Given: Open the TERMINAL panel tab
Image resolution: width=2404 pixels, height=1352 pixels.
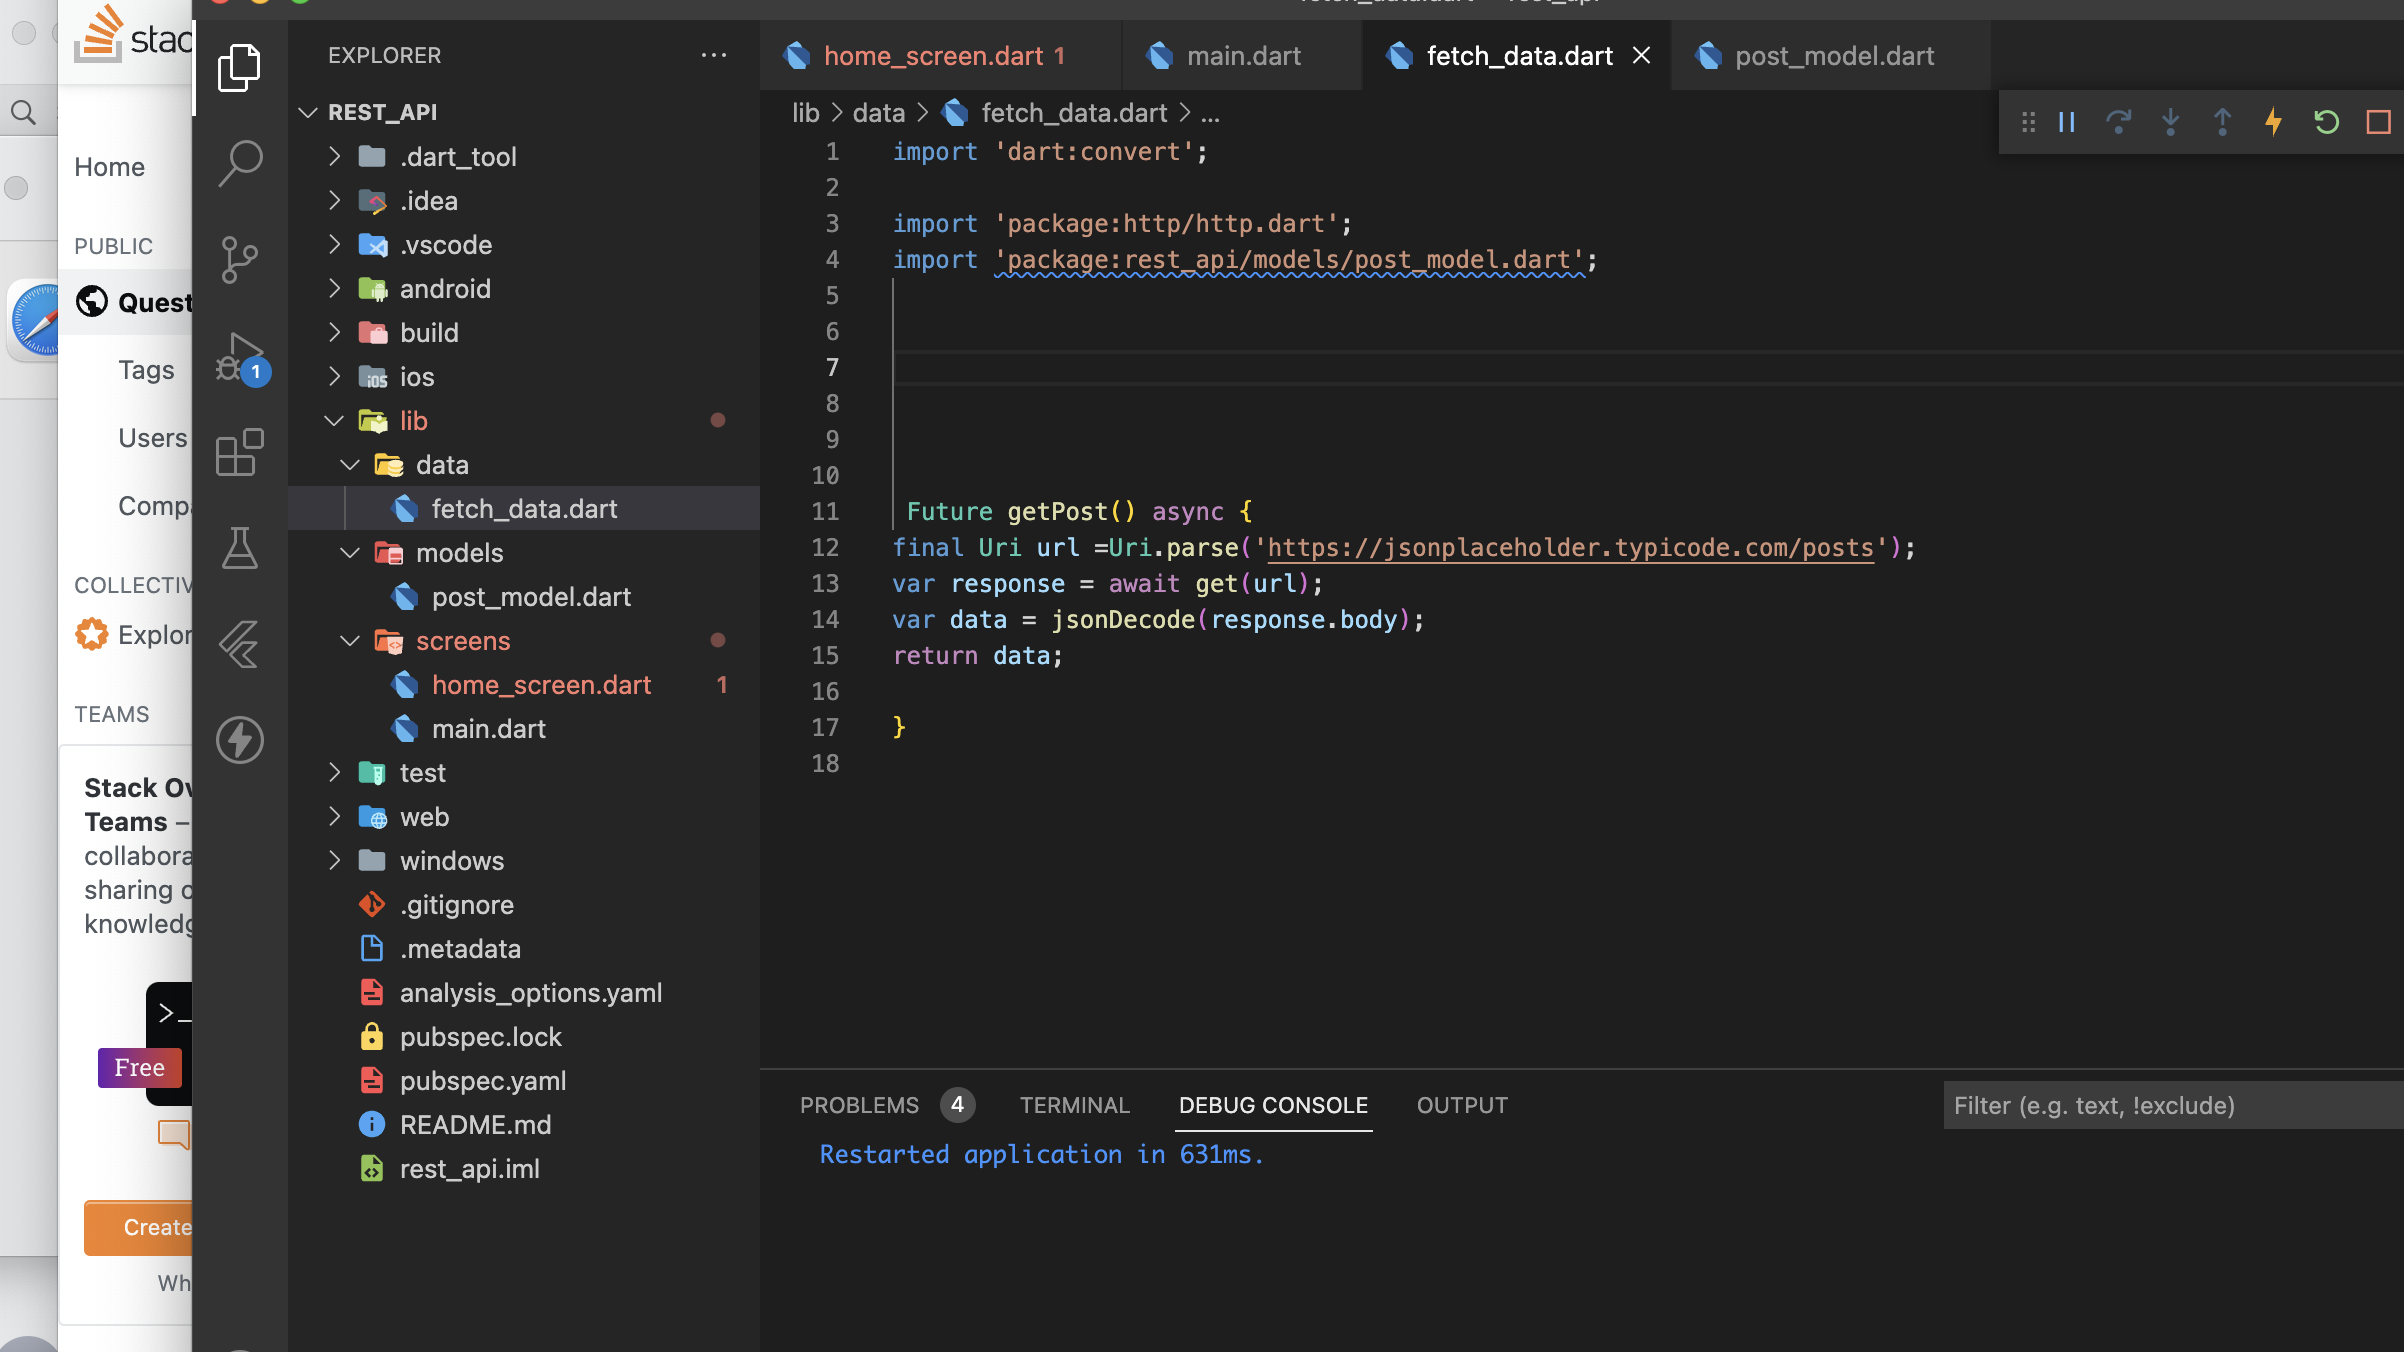Looking at the screenshot, I should [1075, 1105].
